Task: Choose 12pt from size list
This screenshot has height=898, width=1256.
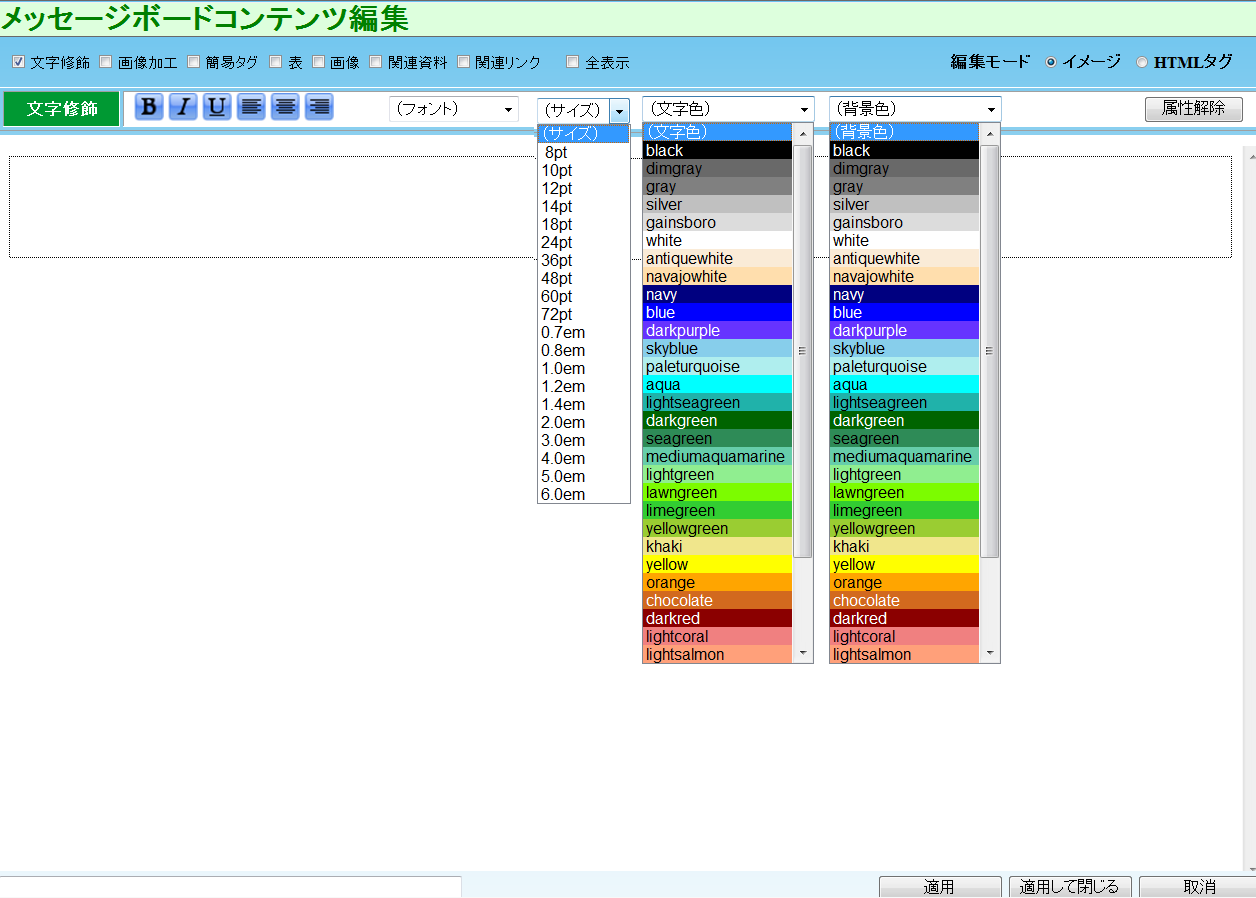Action: [584, 189]
